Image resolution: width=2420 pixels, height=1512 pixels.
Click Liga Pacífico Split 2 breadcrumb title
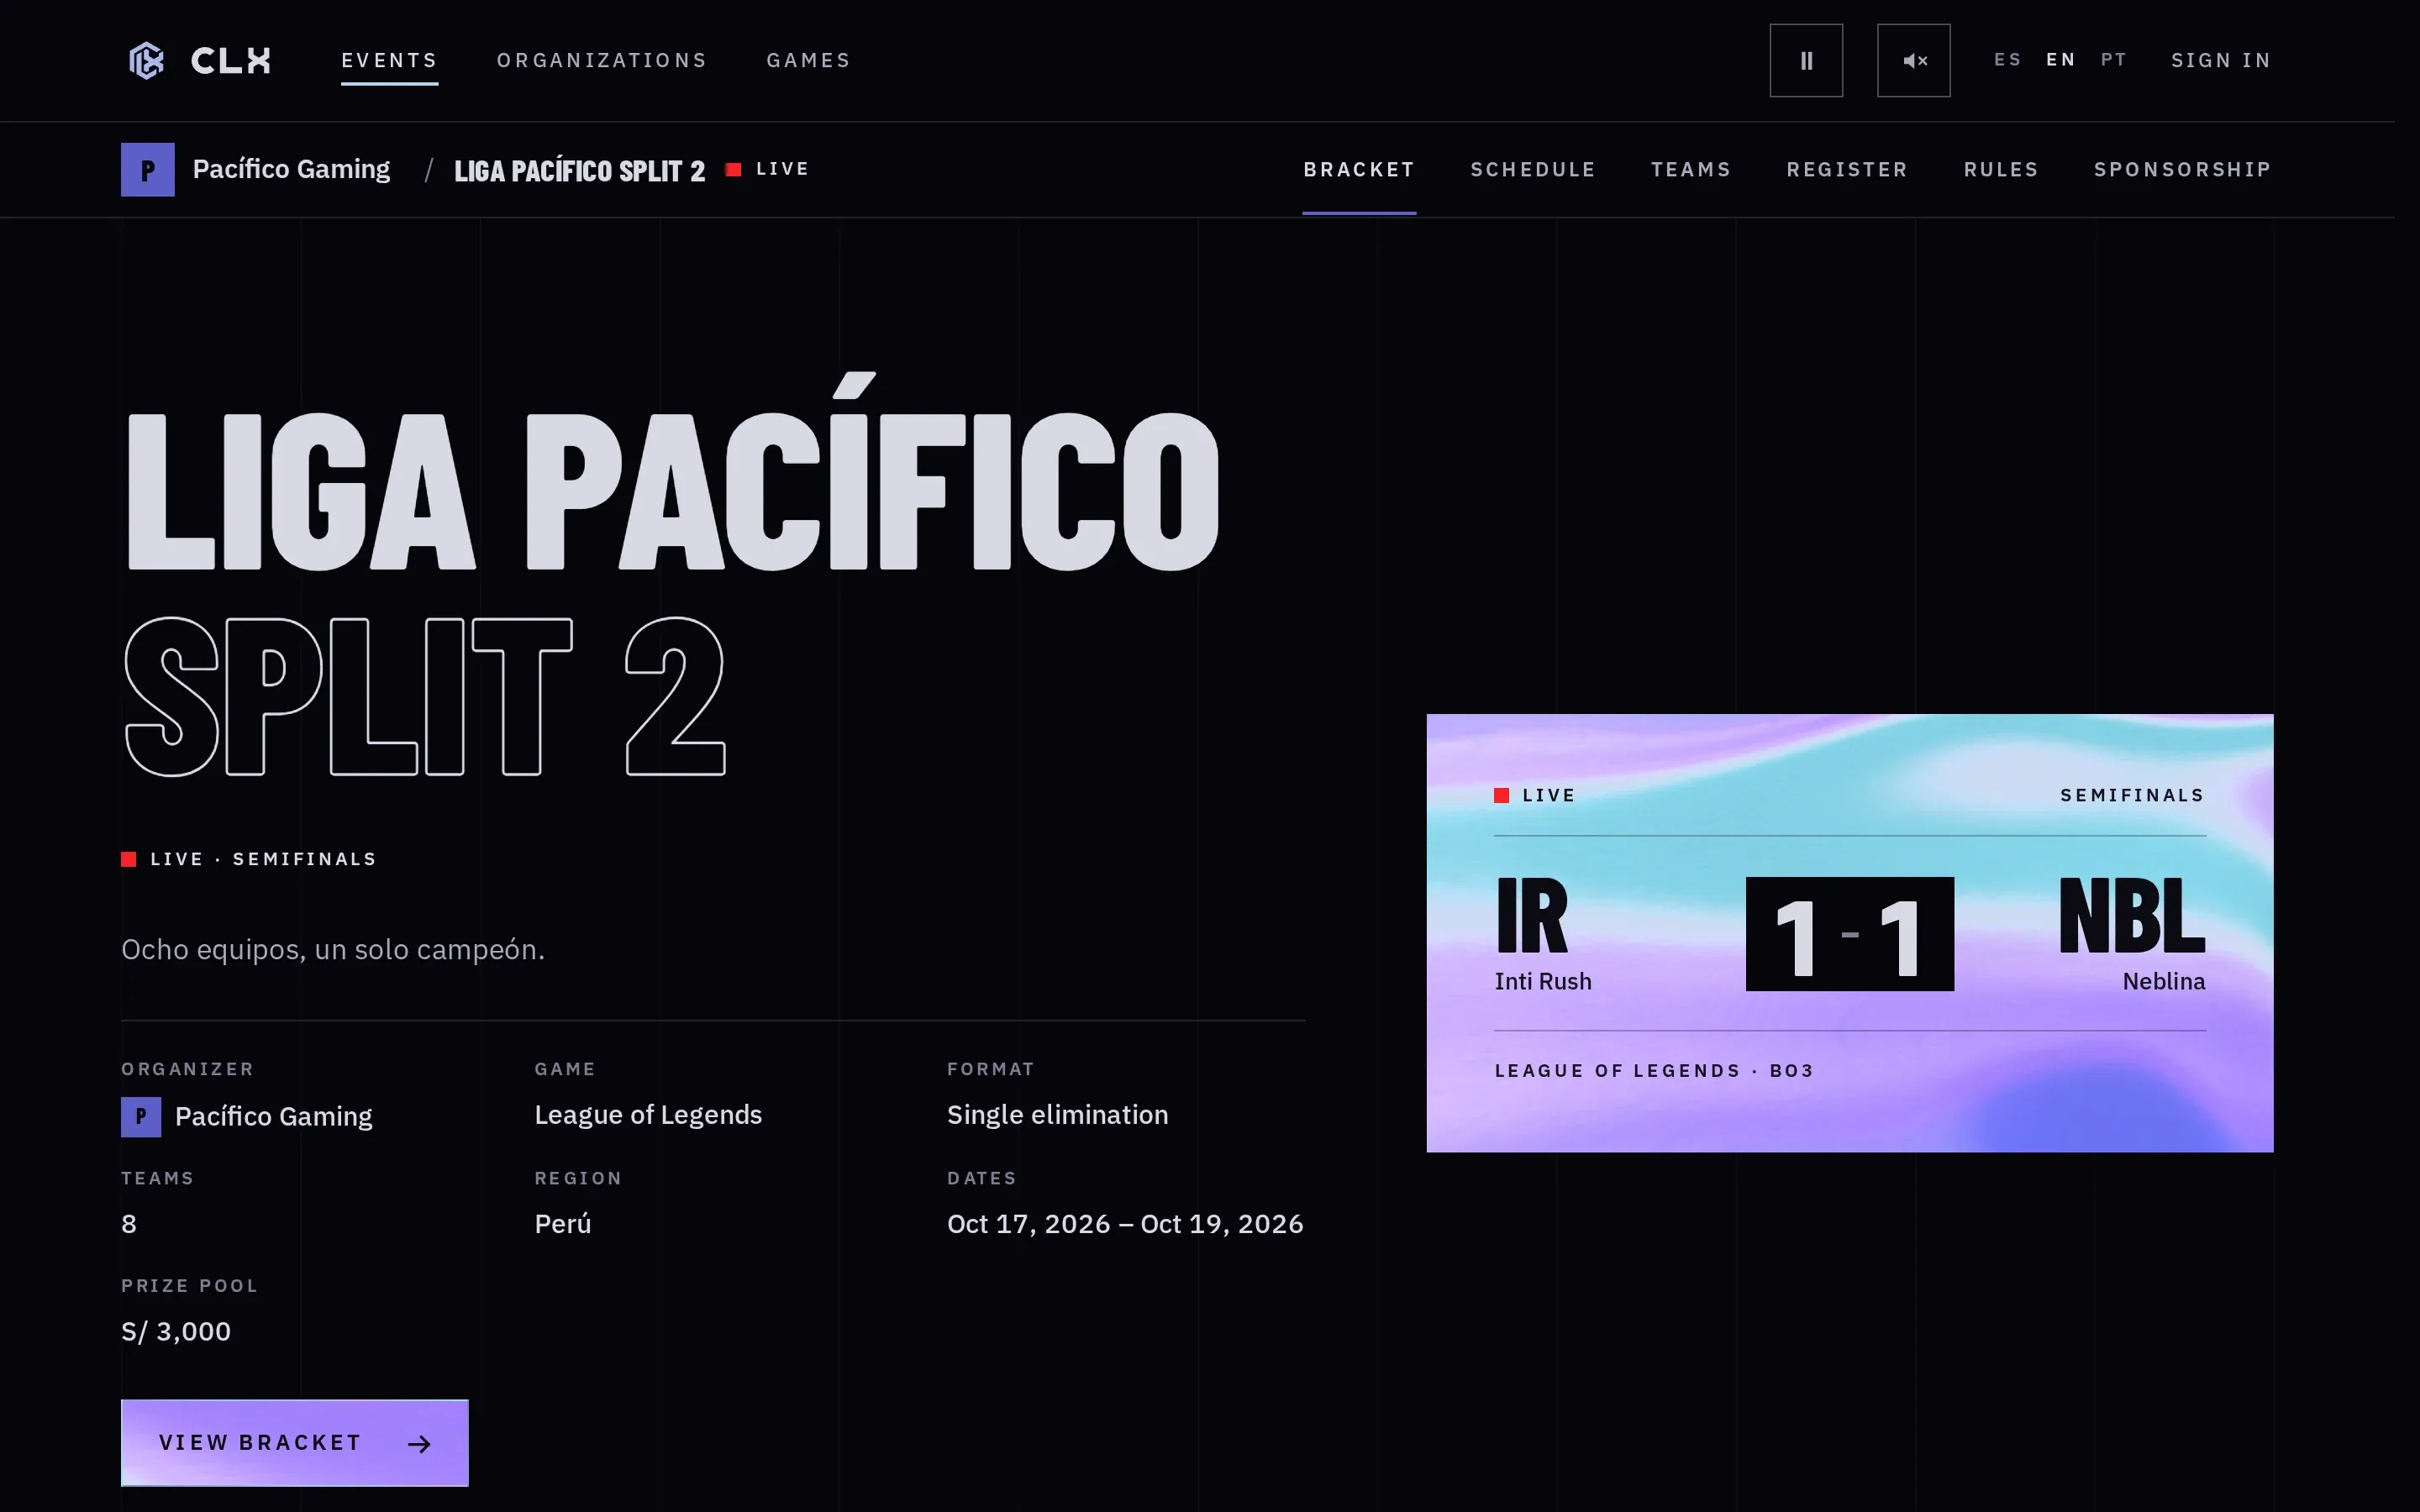click(579, 170)
